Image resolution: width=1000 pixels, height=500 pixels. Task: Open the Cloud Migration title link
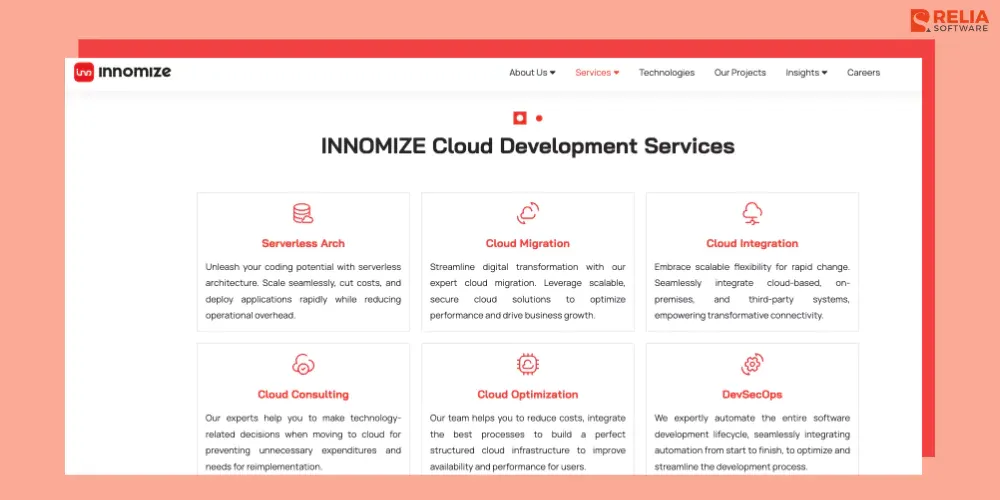click(527, 244)
